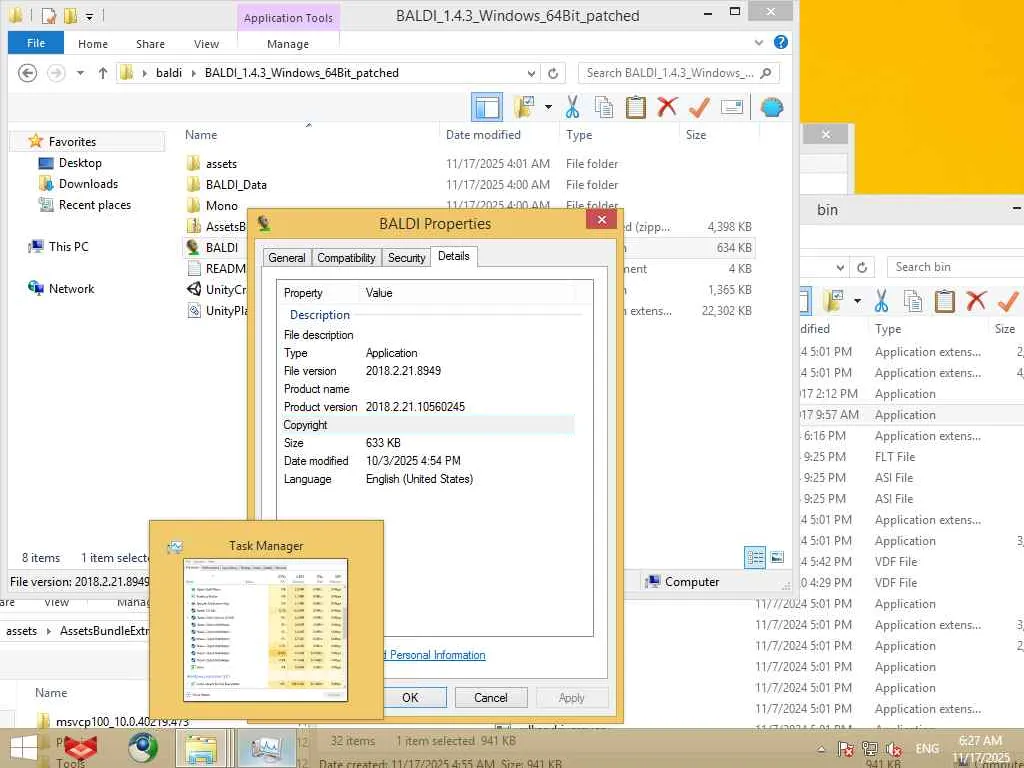
Task: Cut scissors icon in bin window toolbar
Action: click(x=881, y=301)
